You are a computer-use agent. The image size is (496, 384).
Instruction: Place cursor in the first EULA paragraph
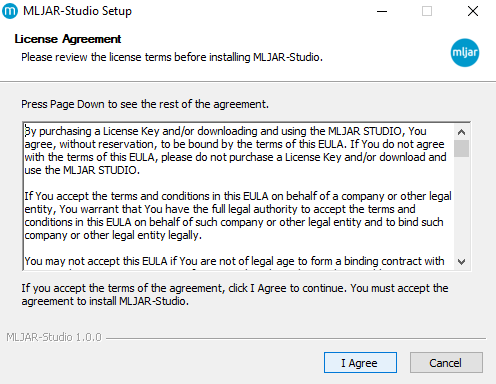point(235,151)
